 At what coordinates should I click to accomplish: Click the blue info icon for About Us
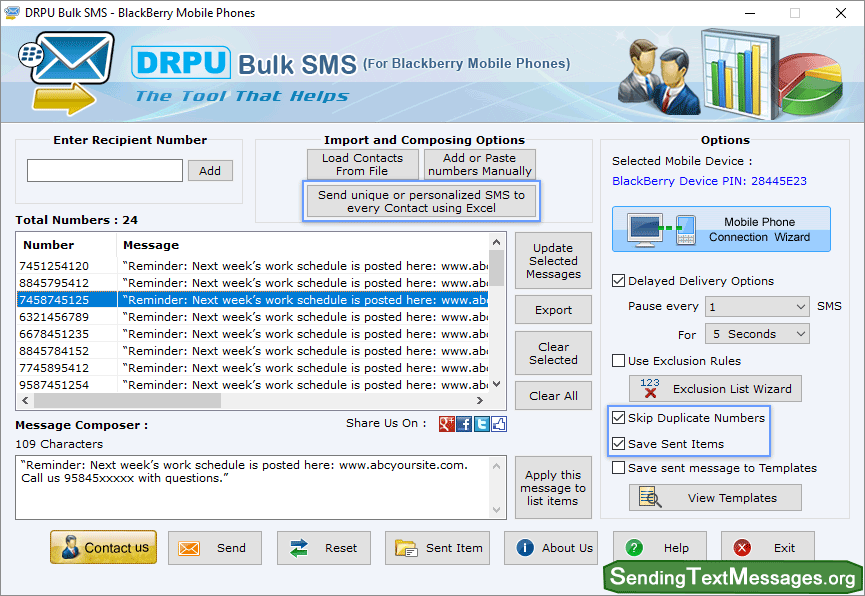[x=525, y=547]
